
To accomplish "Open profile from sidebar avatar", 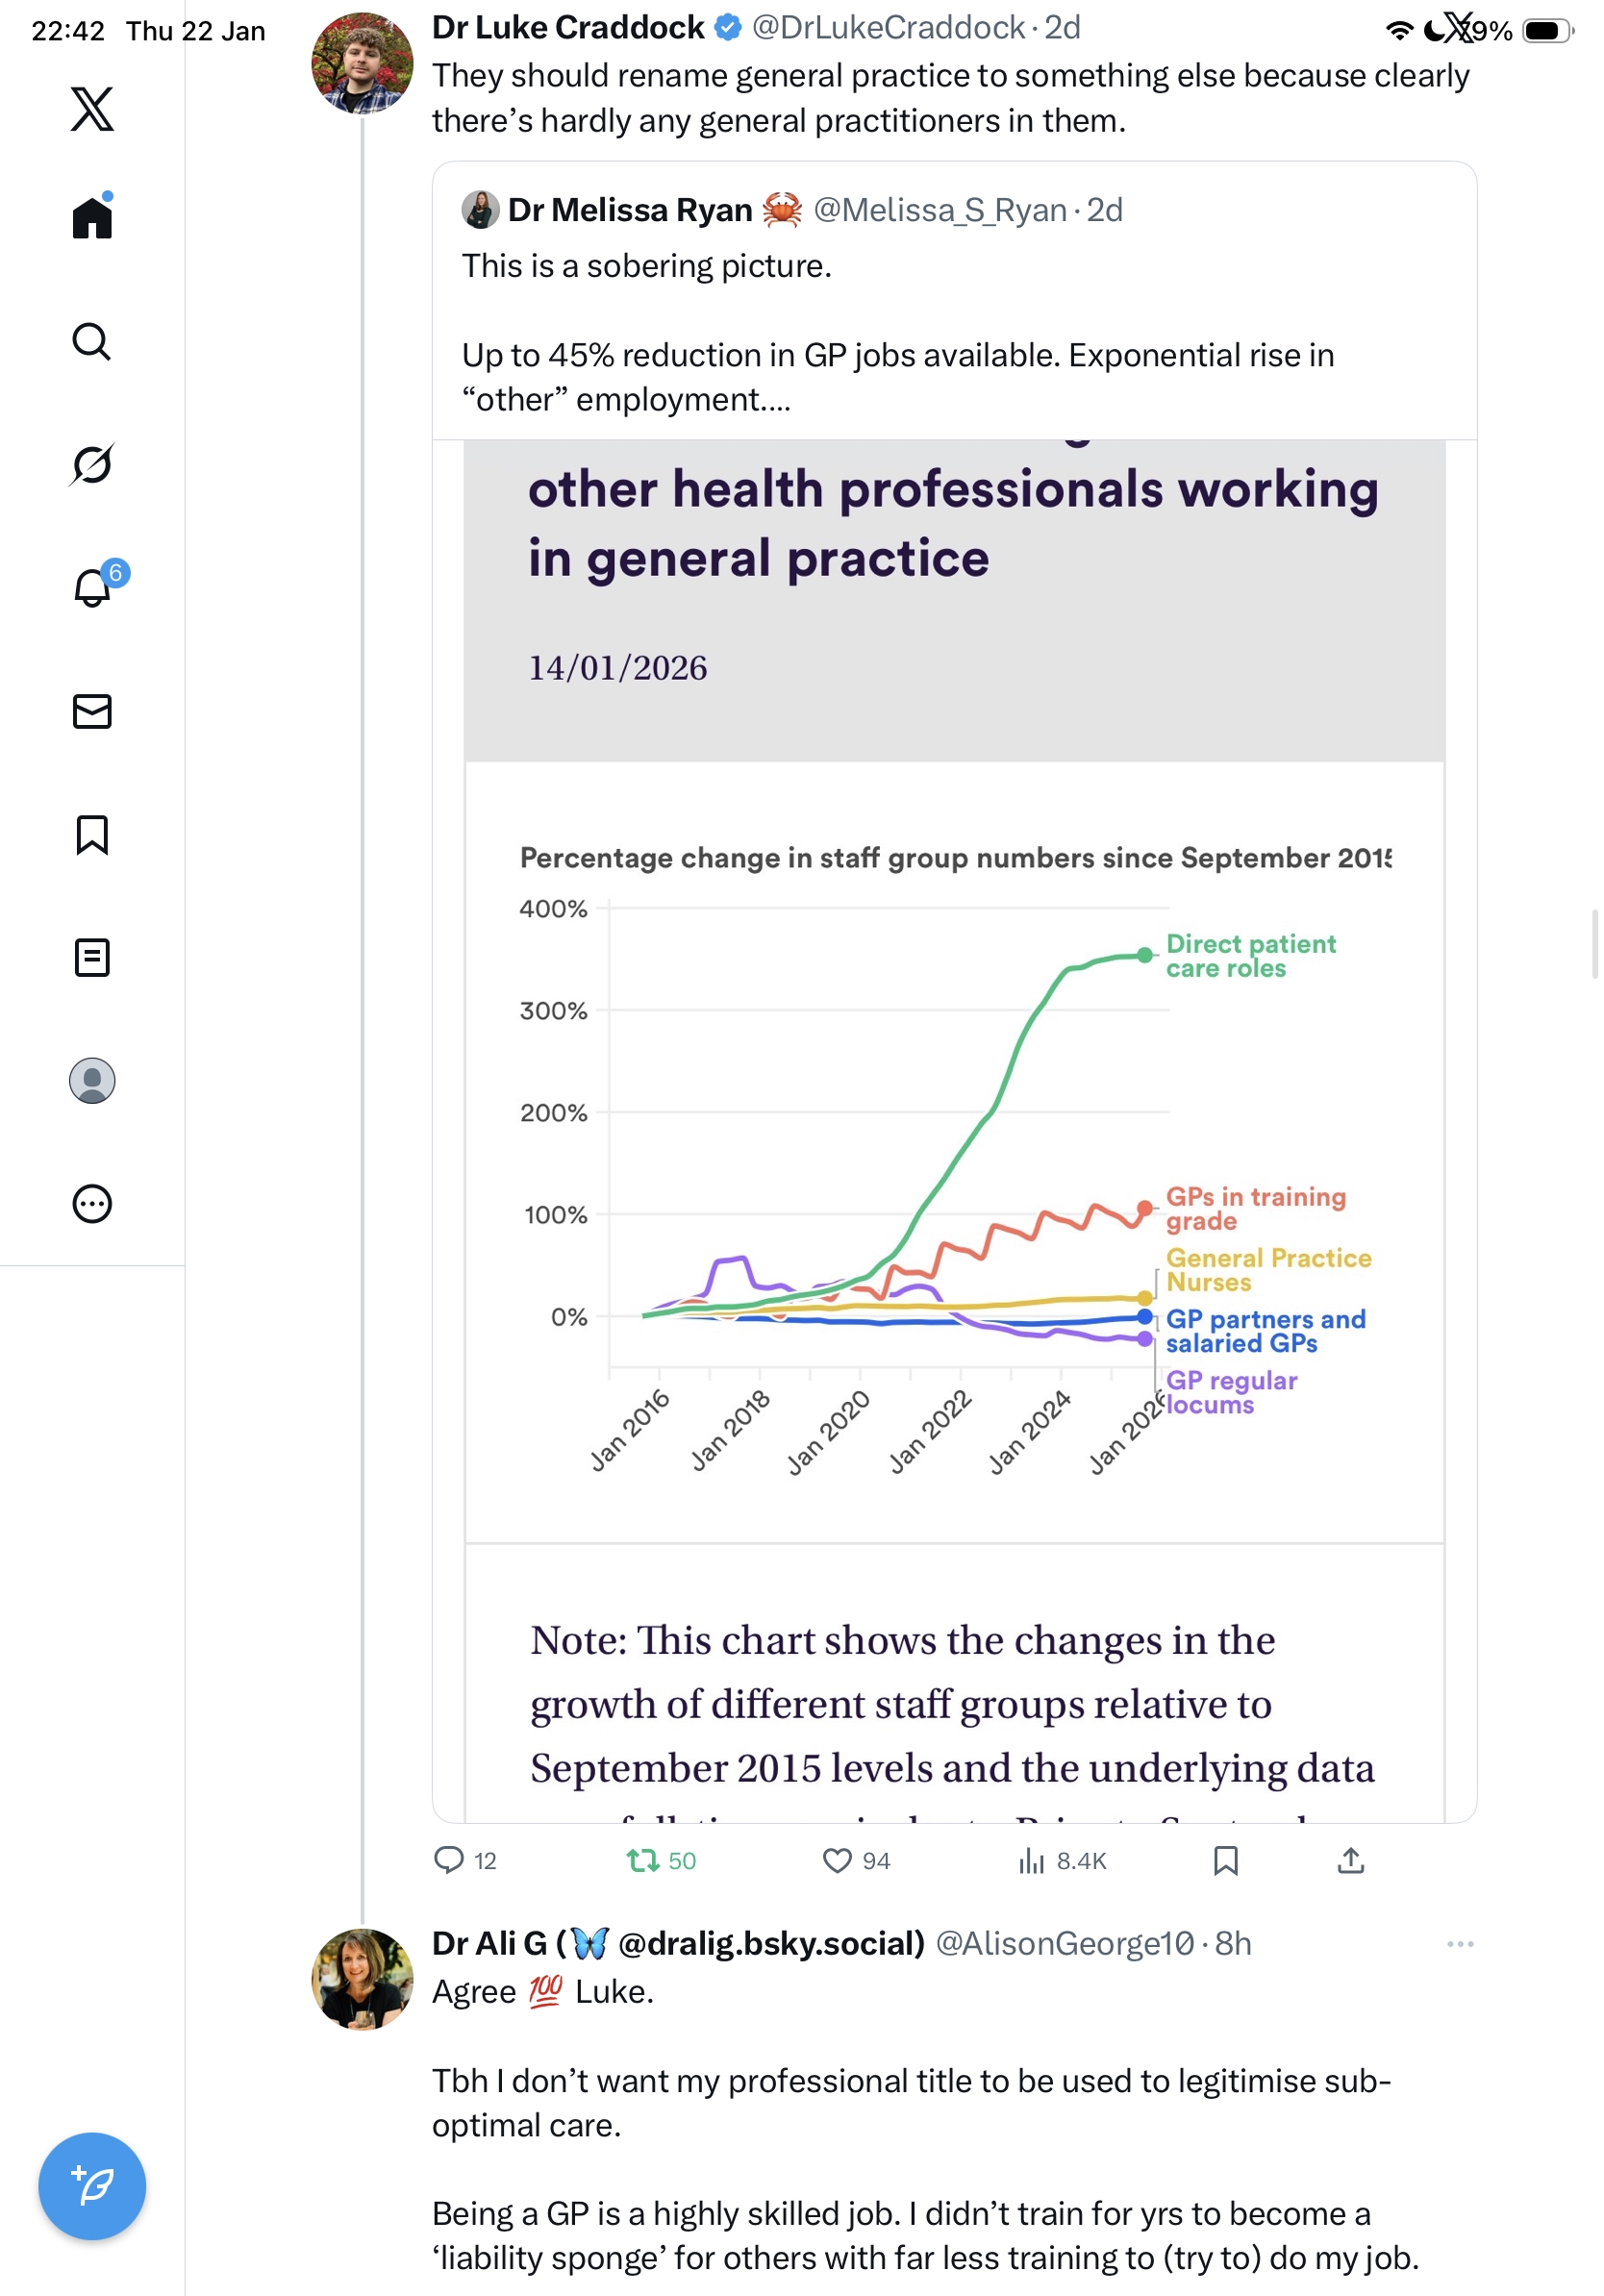I will tap(92, 1080).
